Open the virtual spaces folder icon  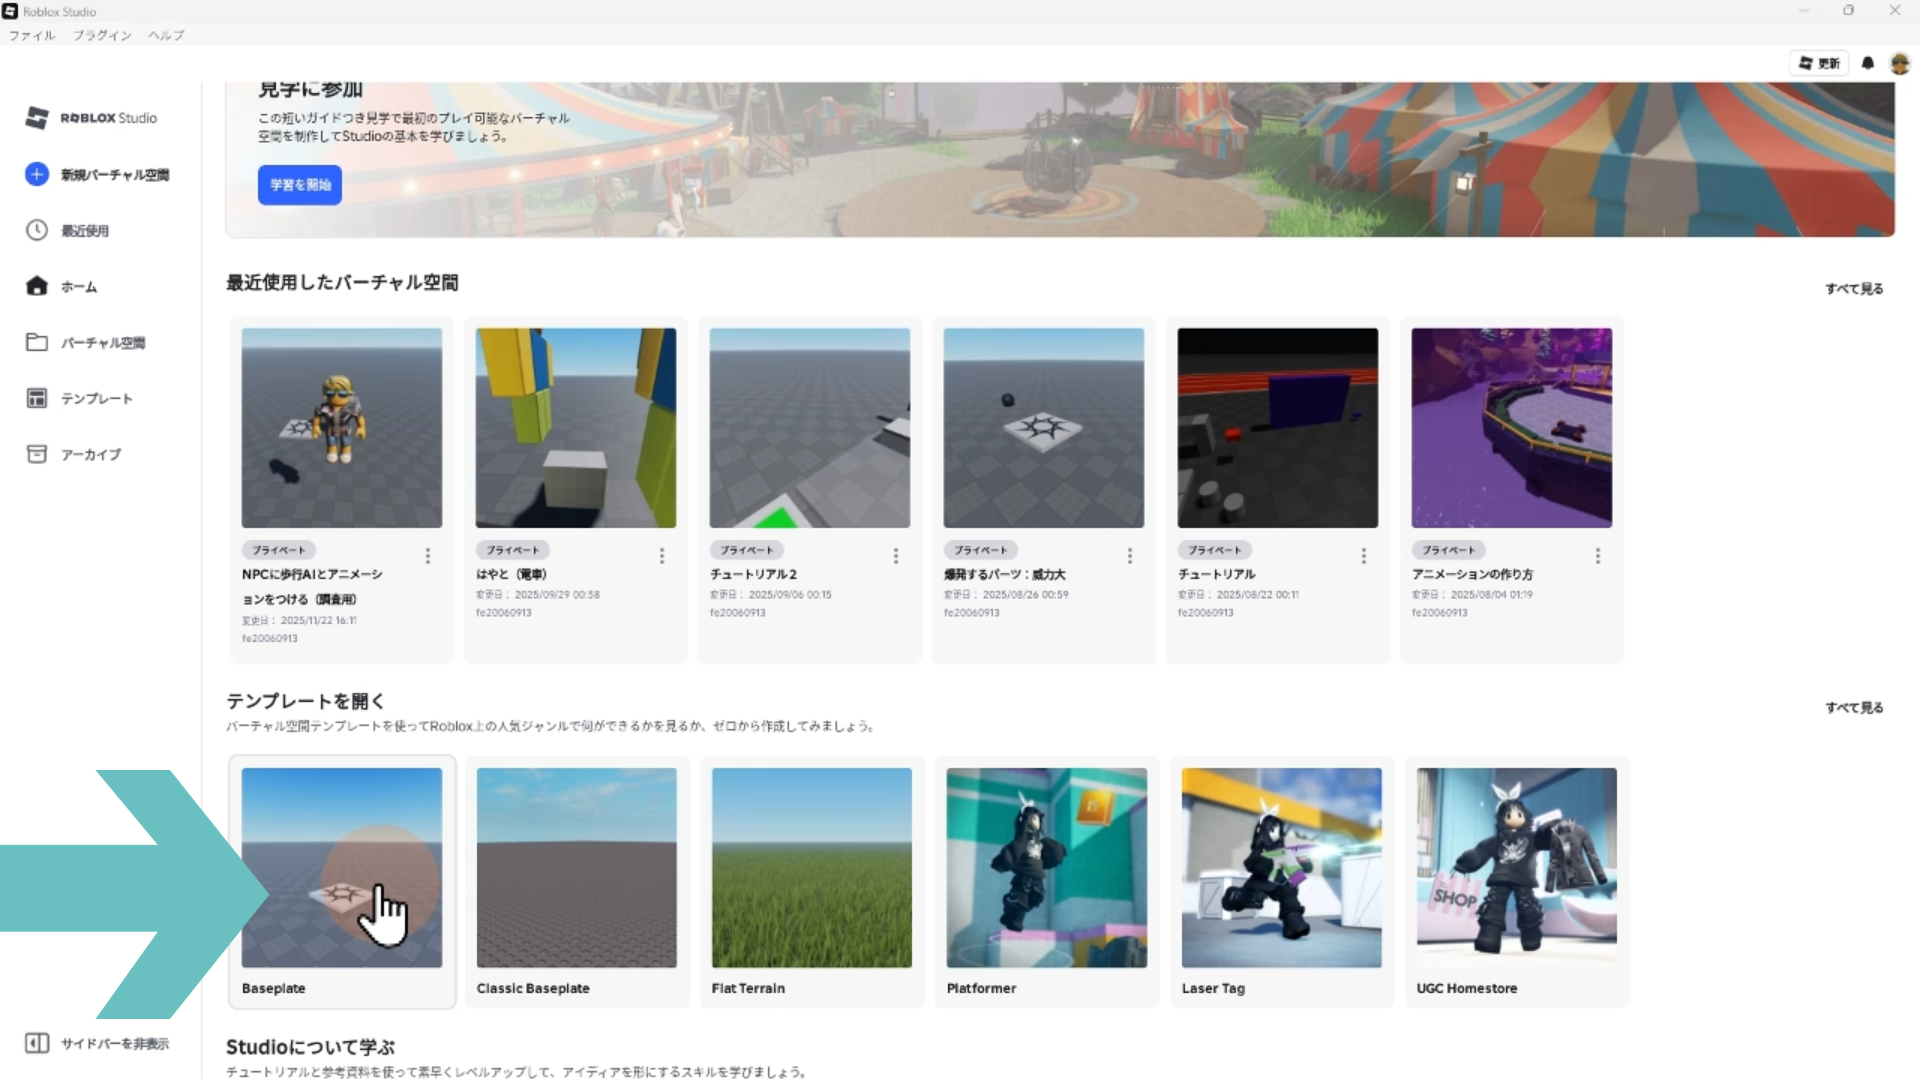click(x=37, y=342)
